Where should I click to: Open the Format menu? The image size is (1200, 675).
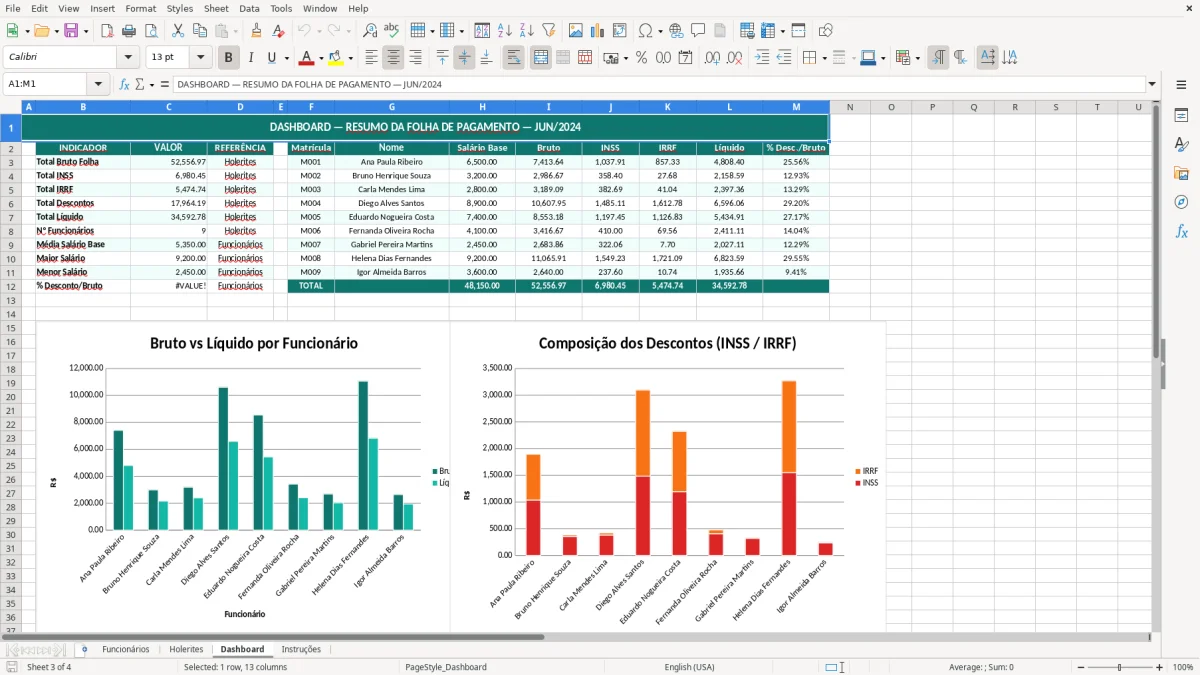(x=140, y=8)
